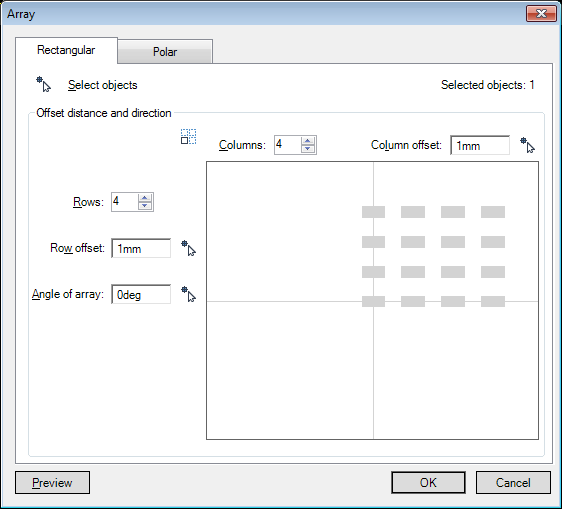
Task: Click the pick icon beside Row offset
Action: tap(188, 248)
